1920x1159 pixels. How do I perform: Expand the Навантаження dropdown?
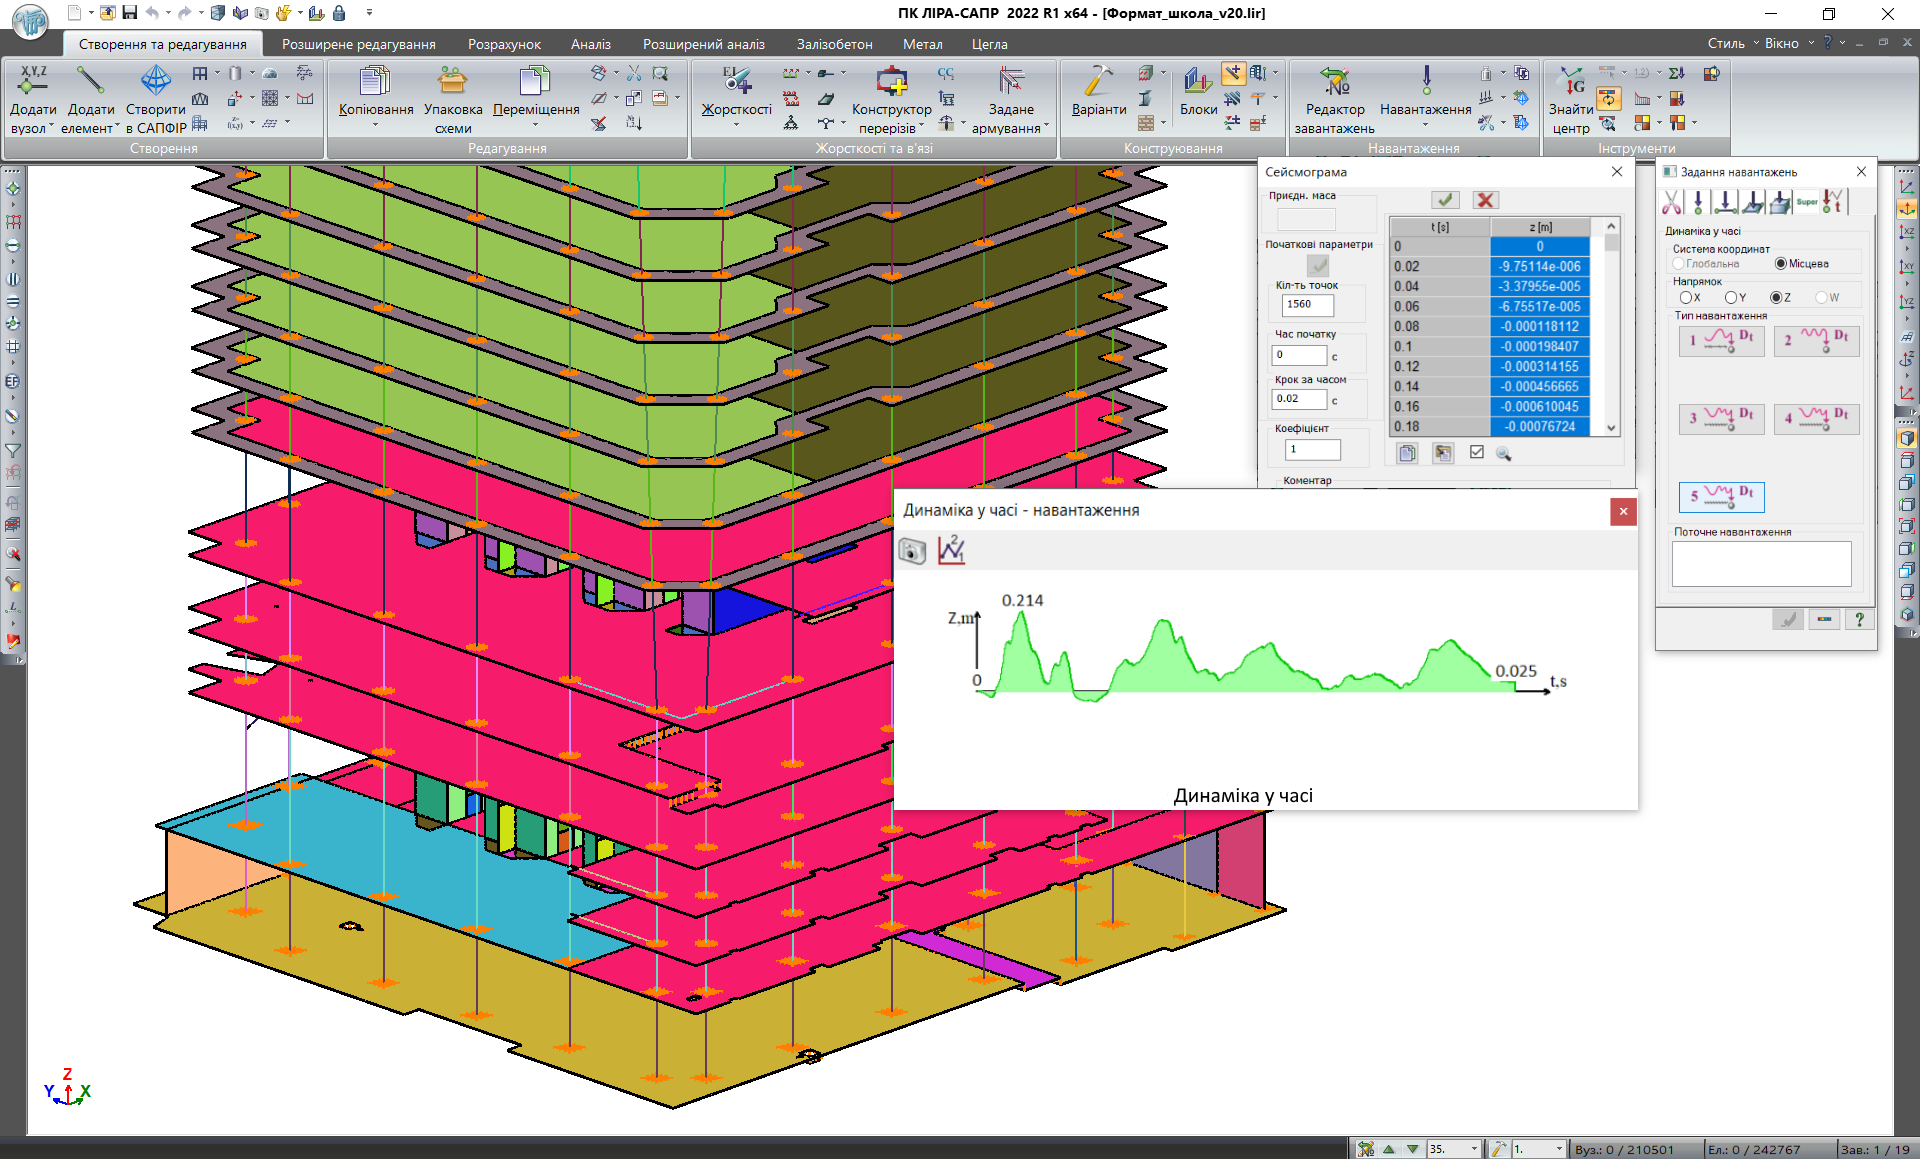coord(1425,126)
